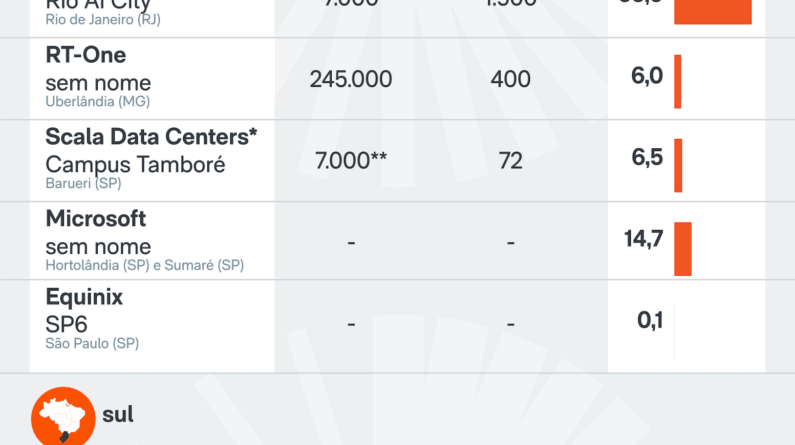This screenshot has width=795, height=445.
Task: Select the 6,5 investment figure
Action: tap(647, 158)
